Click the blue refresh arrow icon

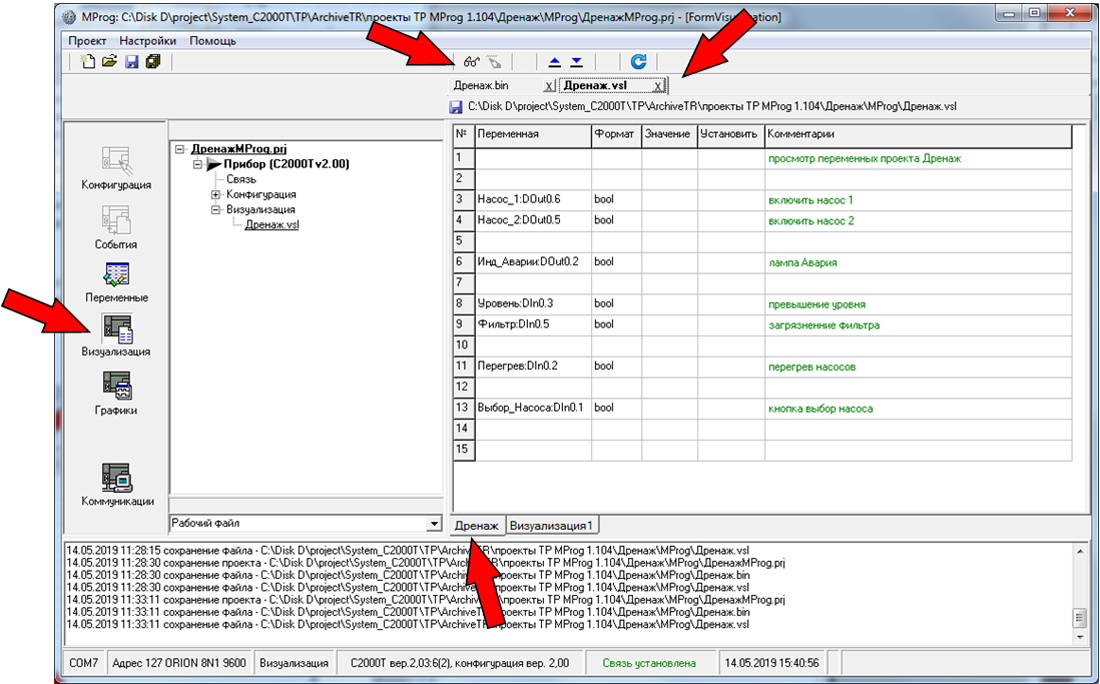[638, 61]
